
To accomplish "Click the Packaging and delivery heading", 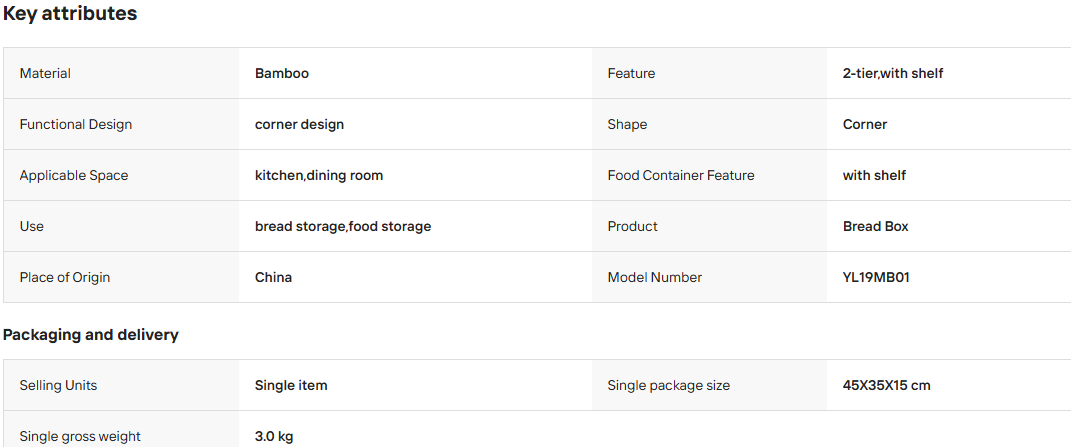I will (x=91, y=335).
